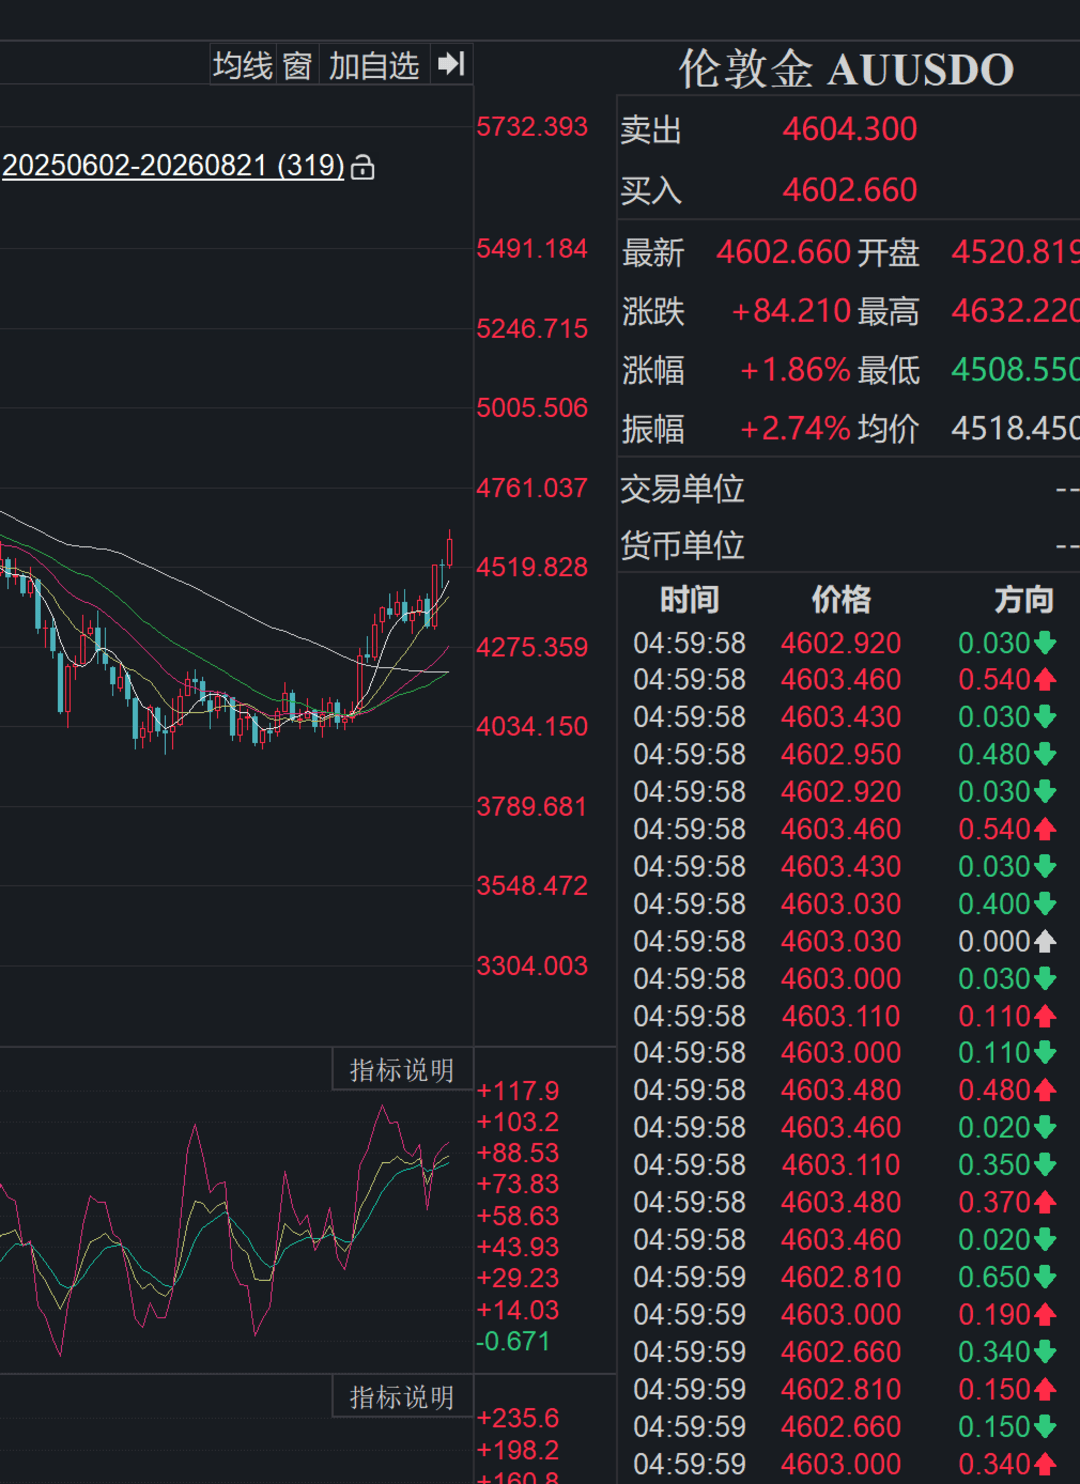Click the 方向 column header
Screen dimensions: 1080x1484
pyautogui.click(x=1024, y=600)
